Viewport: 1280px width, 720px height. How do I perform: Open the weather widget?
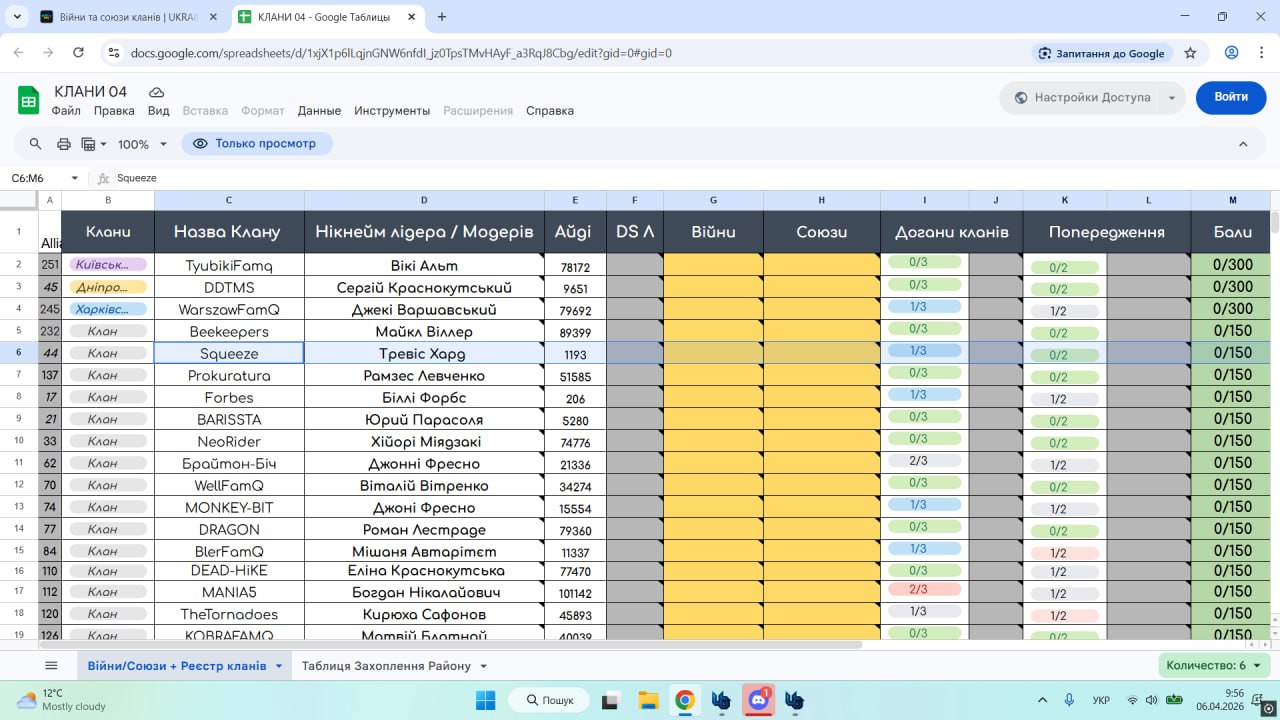click(x=60, y=700)
